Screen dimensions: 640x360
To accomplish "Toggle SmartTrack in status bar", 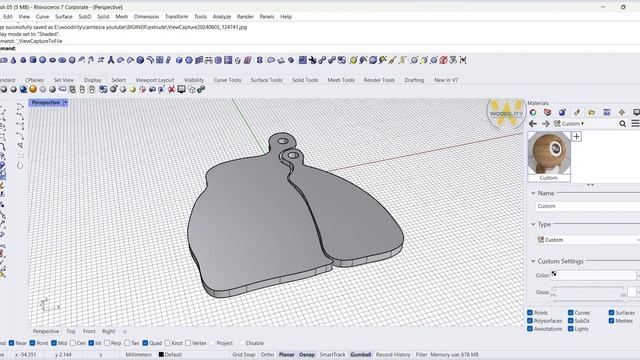I will [x=332, y=355].
